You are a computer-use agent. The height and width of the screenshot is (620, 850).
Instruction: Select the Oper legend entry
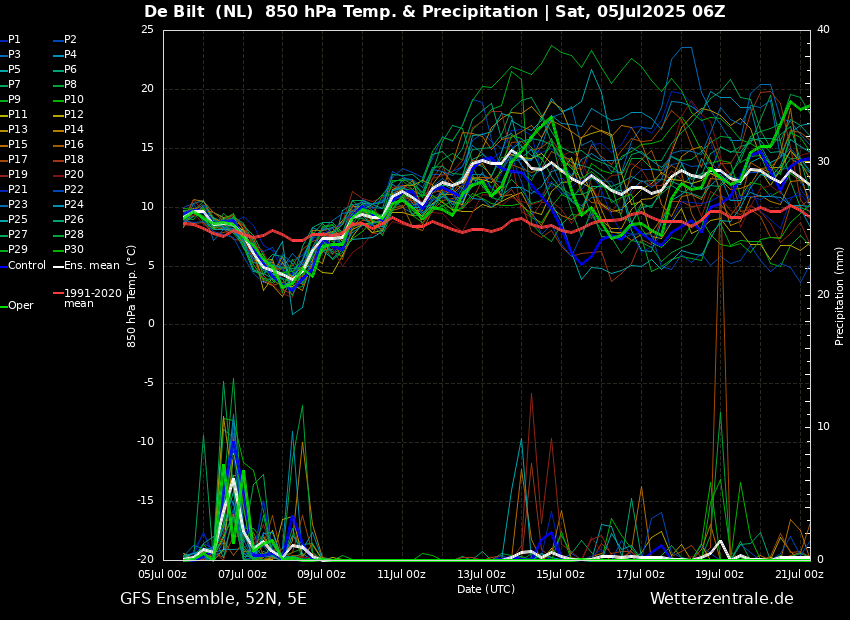coord(20,306)
